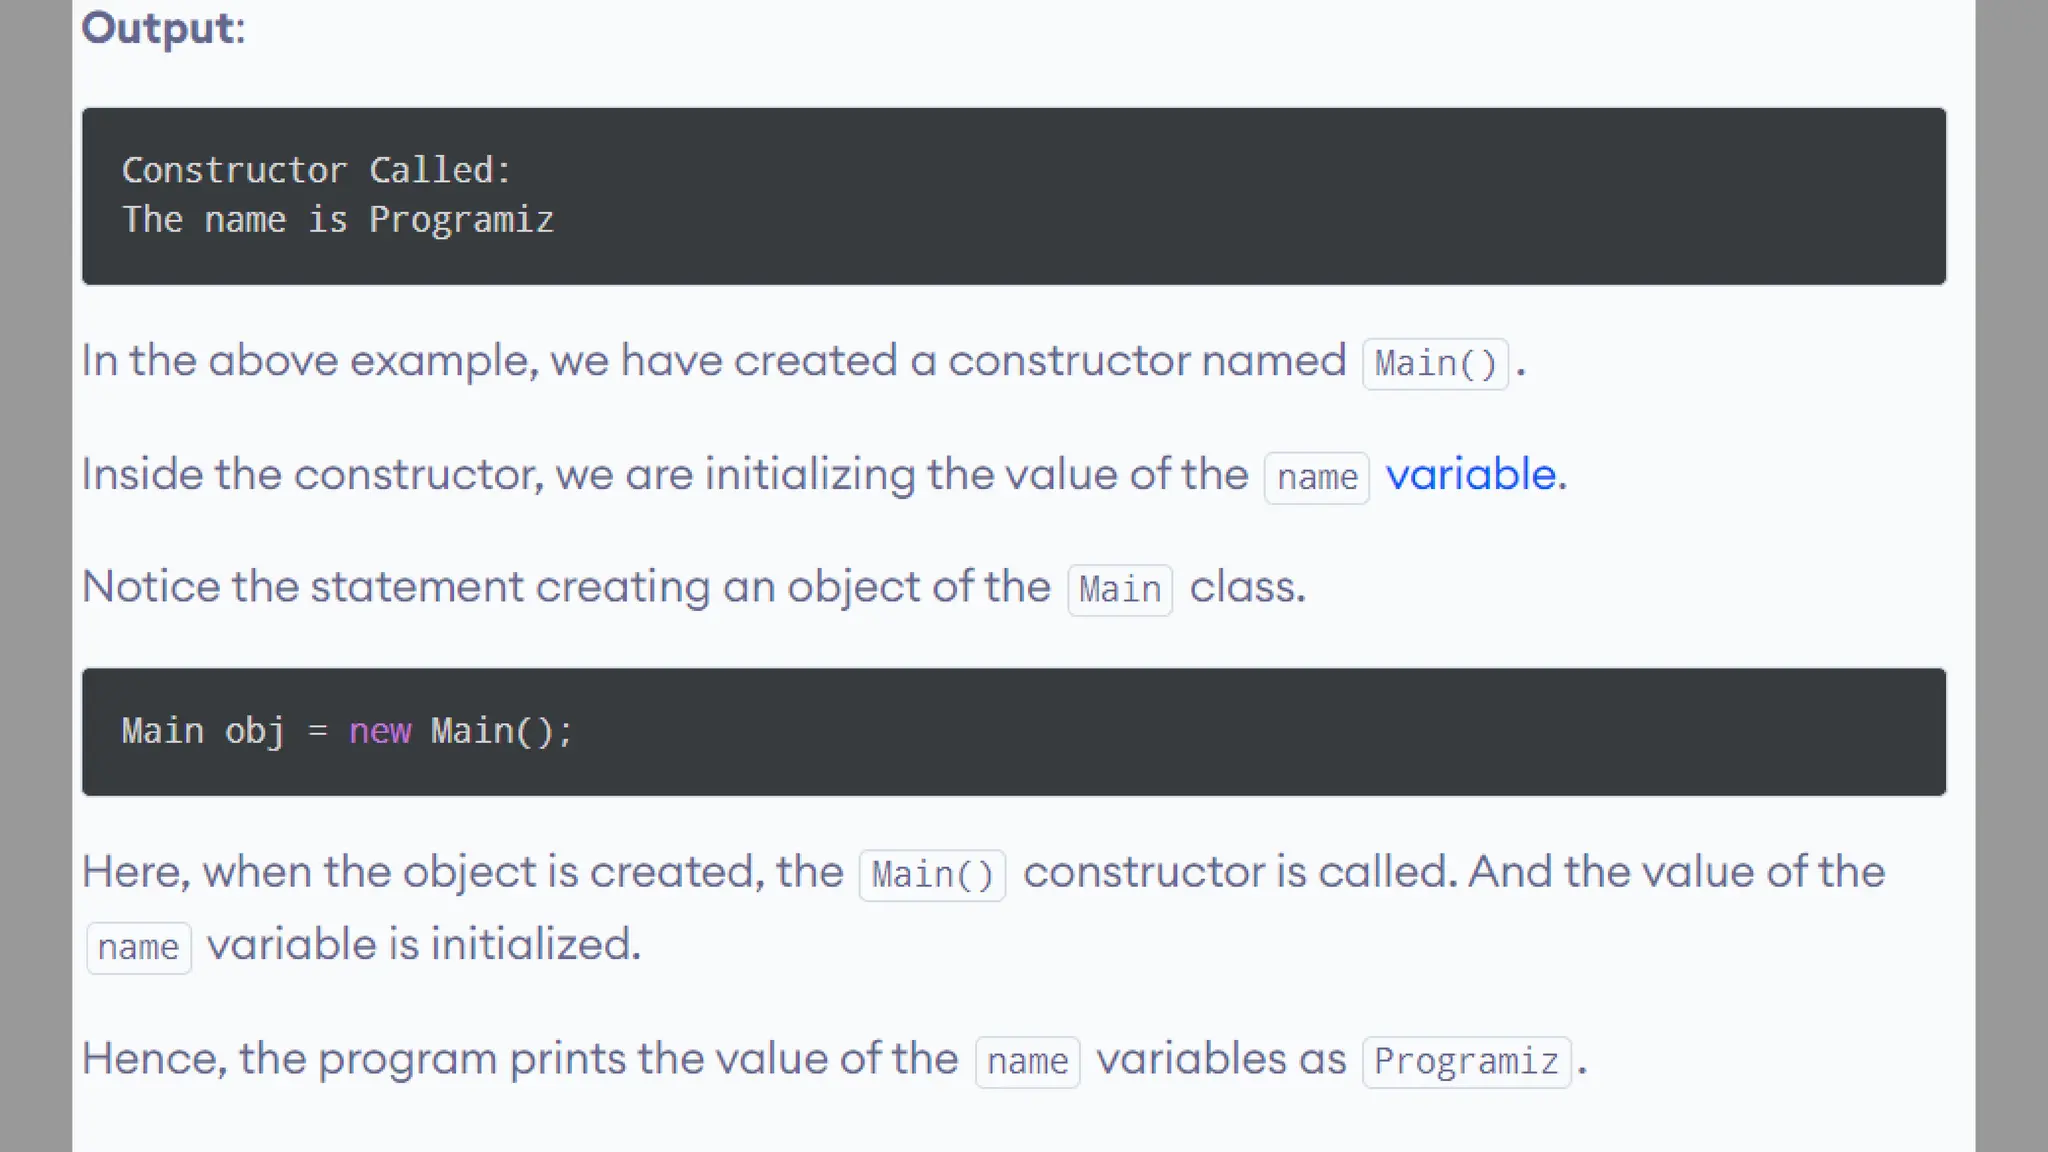Select the Main() tag before 'constructor is called'
The height and width of the screenshot is (1152, 2048).
pos(932,875)
